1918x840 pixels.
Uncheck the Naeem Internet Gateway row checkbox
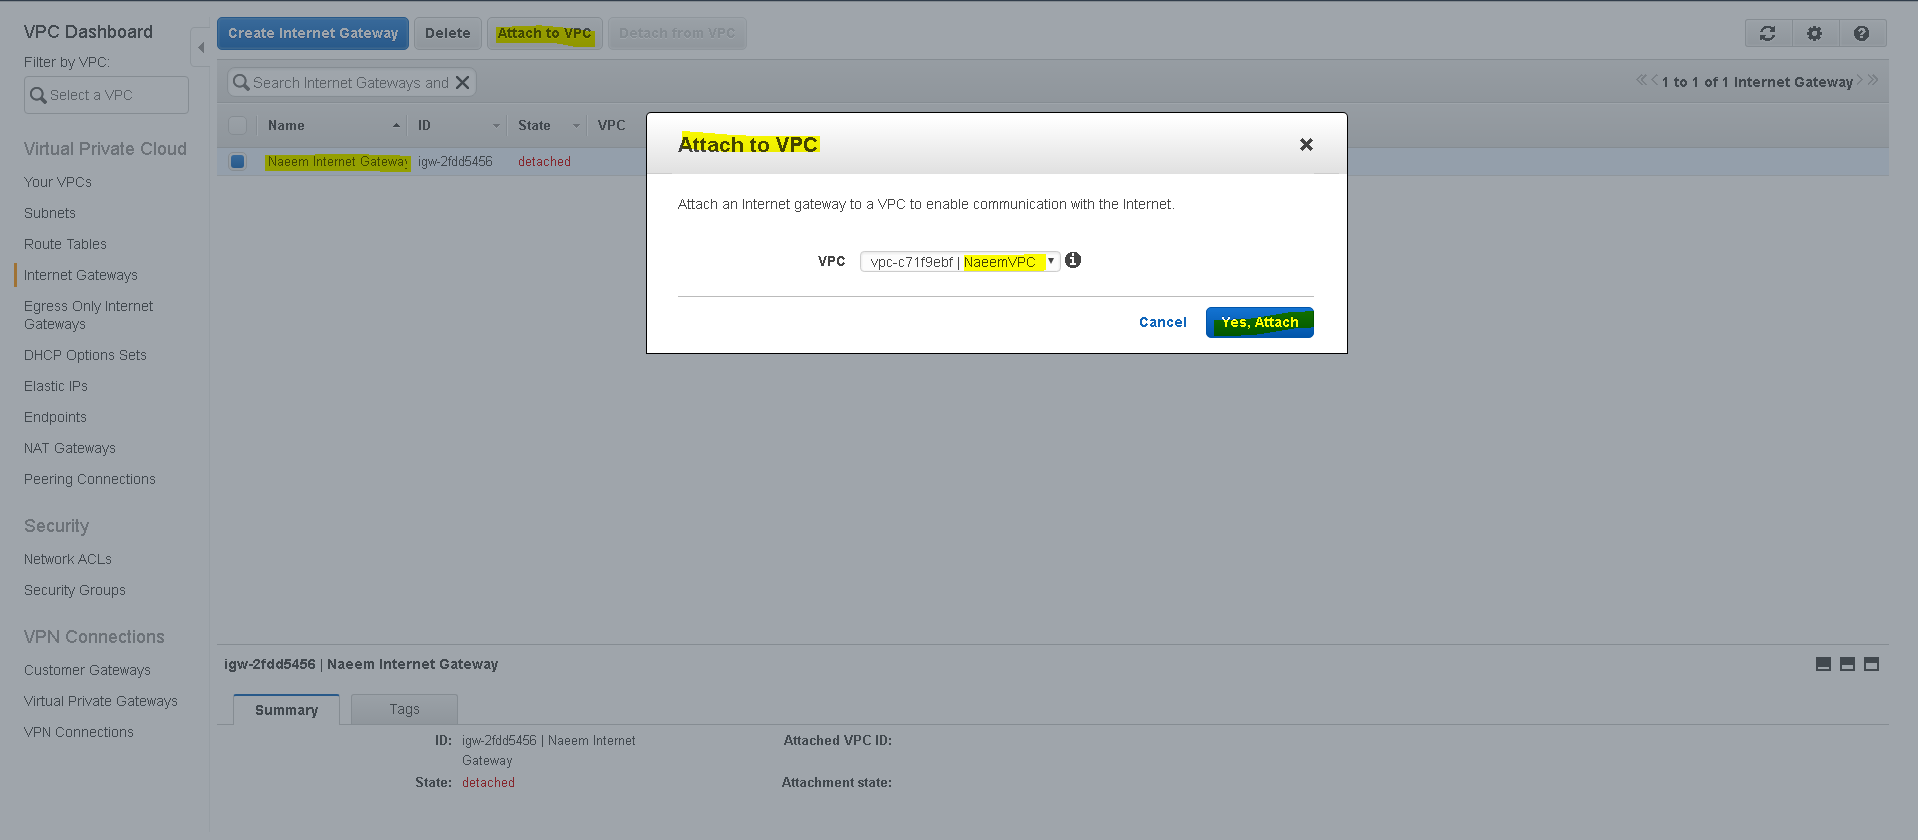(x=238, y=161)
